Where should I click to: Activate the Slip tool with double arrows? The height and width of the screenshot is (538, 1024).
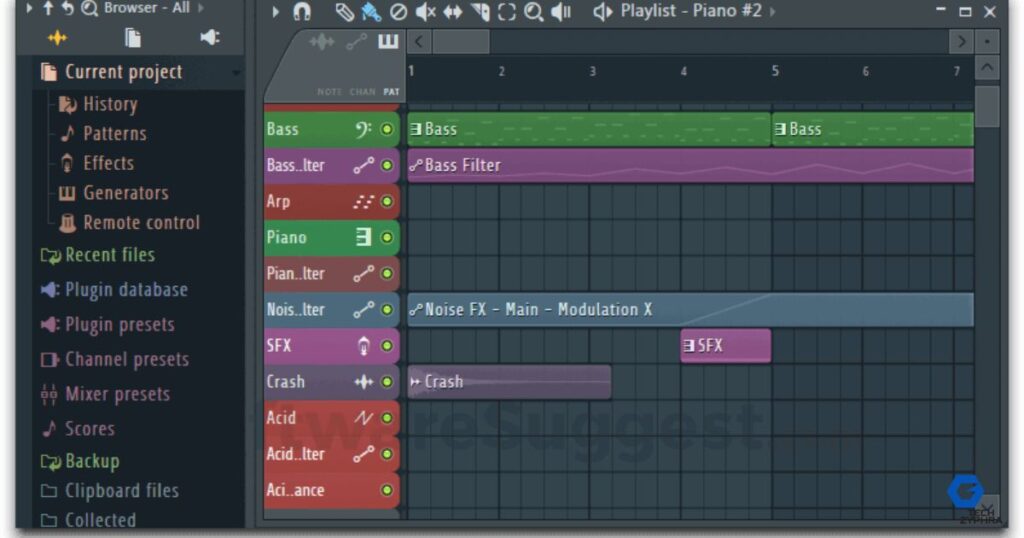pos(452,12)
